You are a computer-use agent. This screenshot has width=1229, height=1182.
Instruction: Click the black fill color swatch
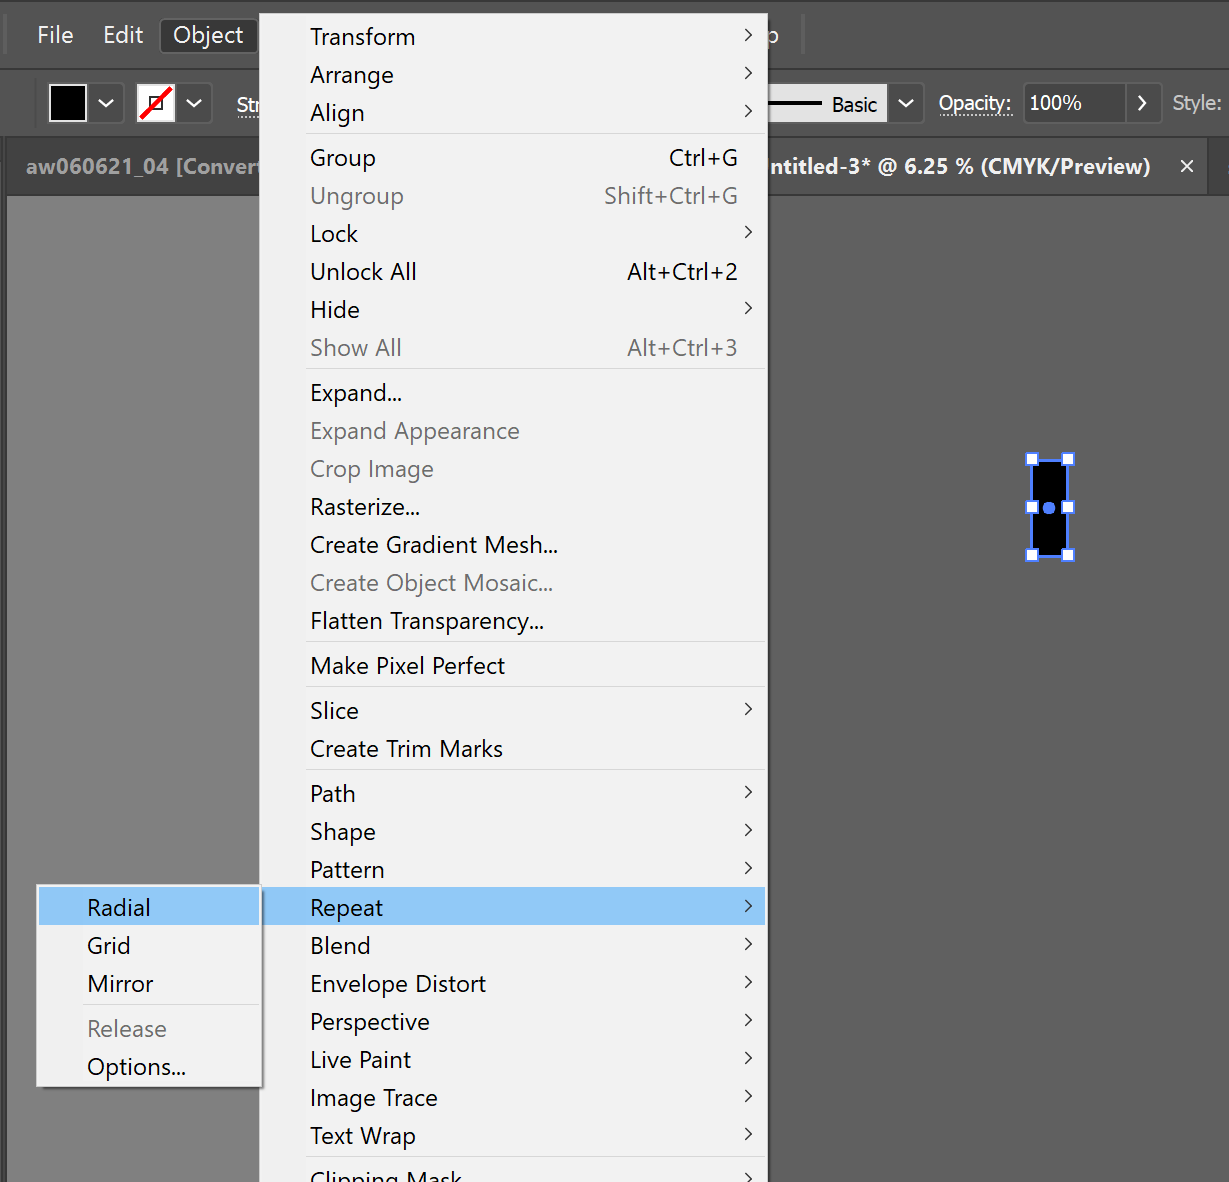(68, 103)
